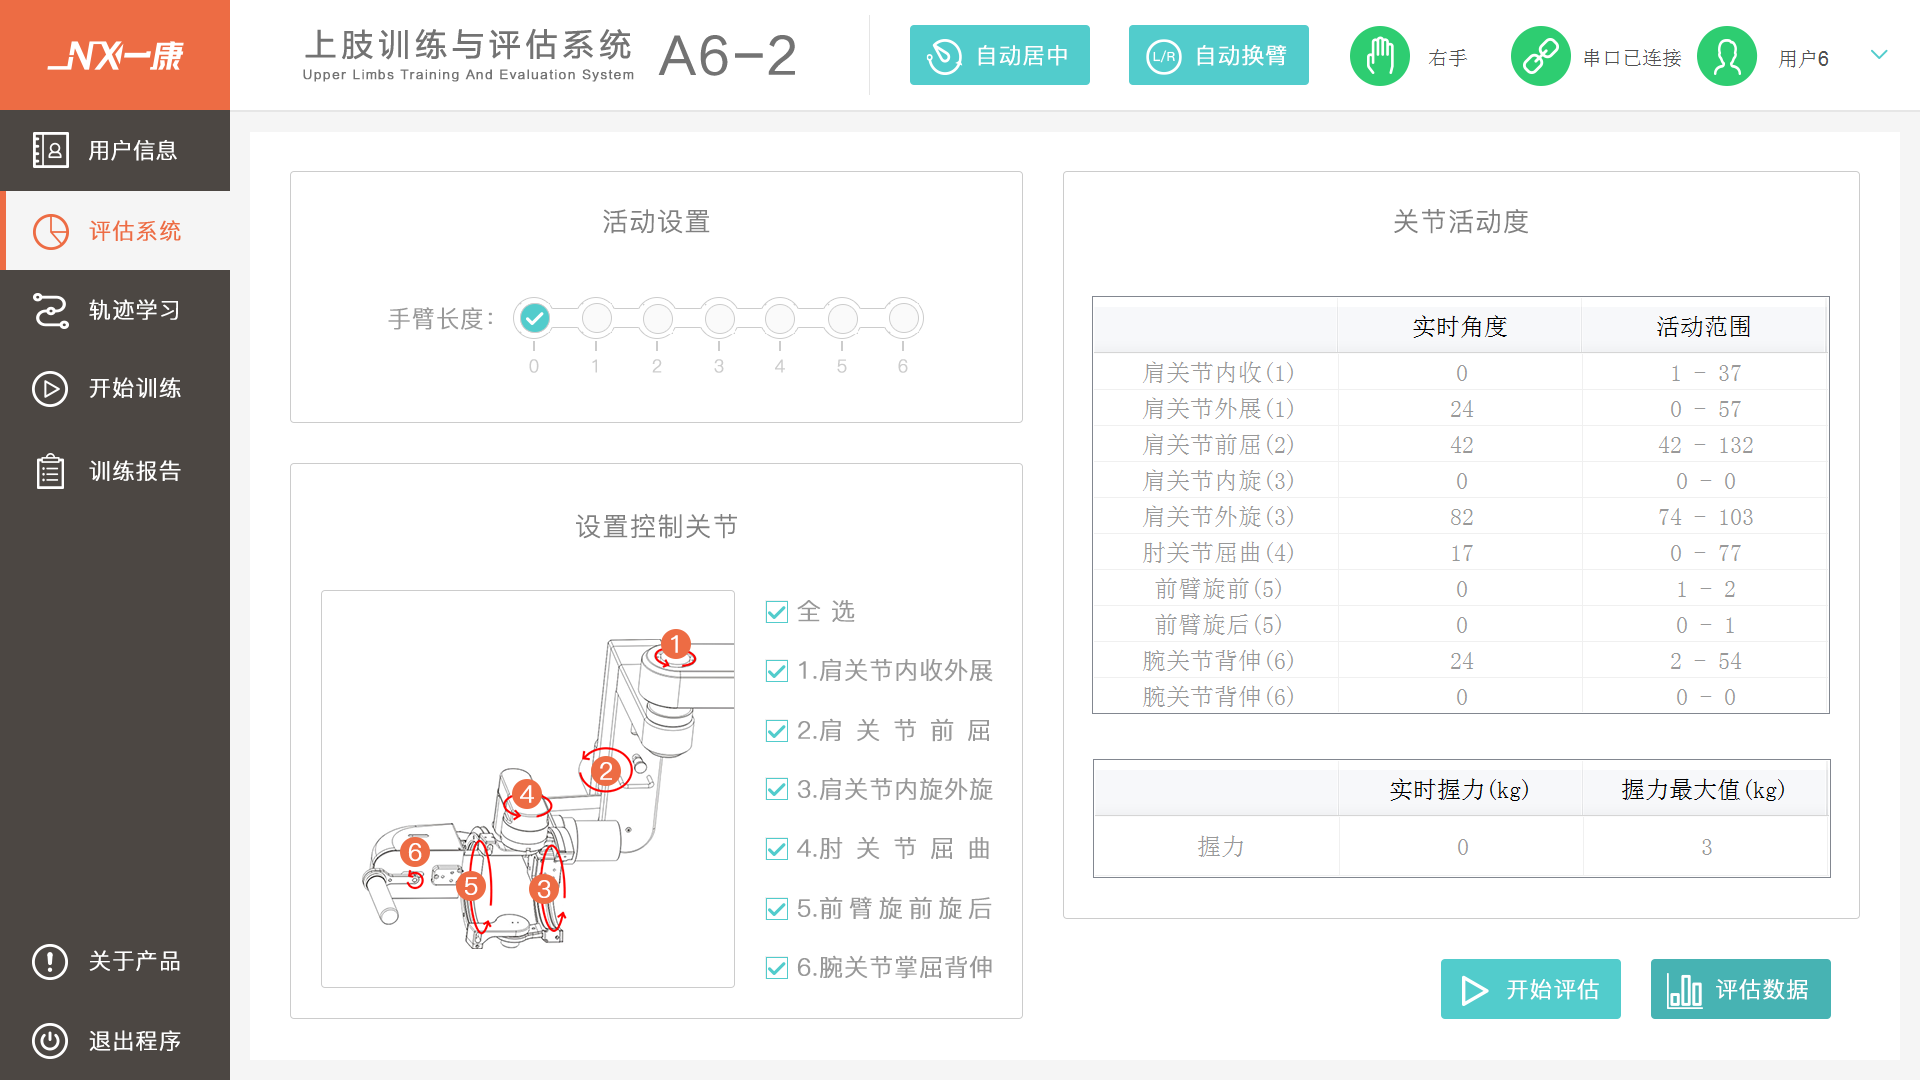Open the 轨迹学习 sidebar menu
The image size is (1920, 1080).
click(115, 310)
